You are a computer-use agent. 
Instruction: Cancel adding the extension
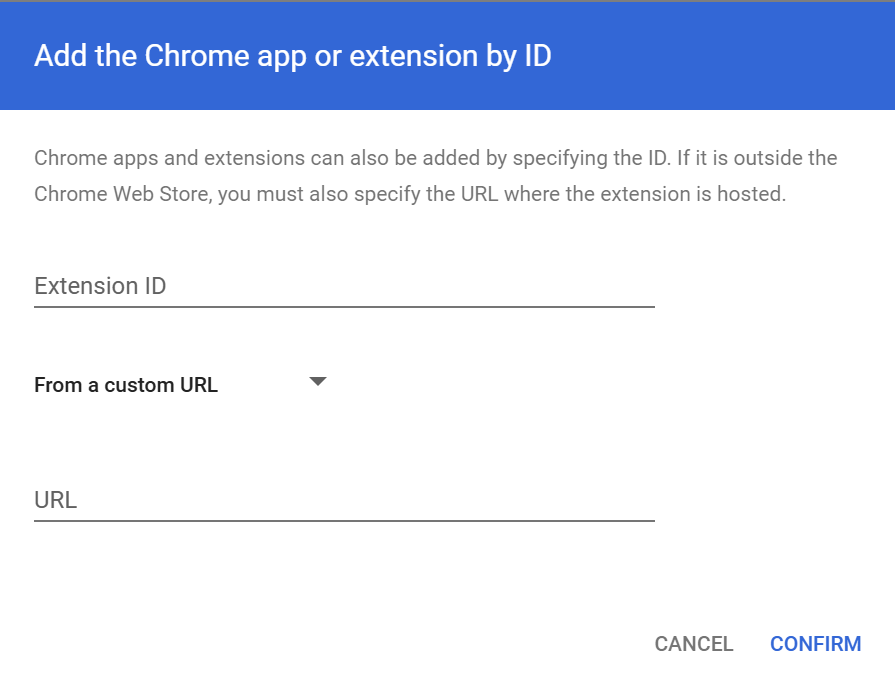[694, 644]
